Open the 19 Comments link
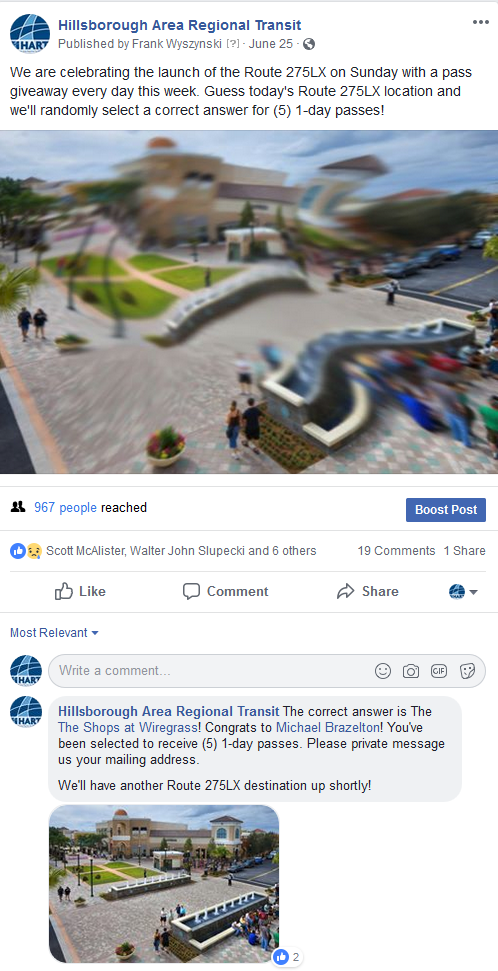Image resolution: width=498 pixels, height=971 pixels. pyautogui.click(x=396, y=551)
